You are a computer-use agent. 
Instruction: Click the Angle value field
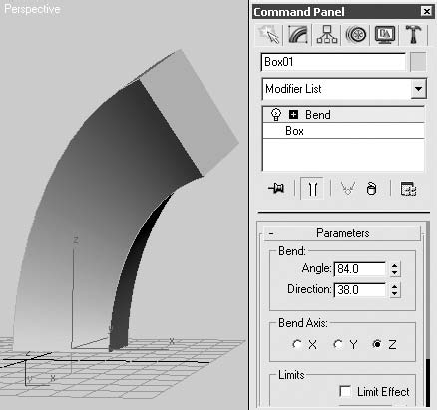click(x=360, y=268)
